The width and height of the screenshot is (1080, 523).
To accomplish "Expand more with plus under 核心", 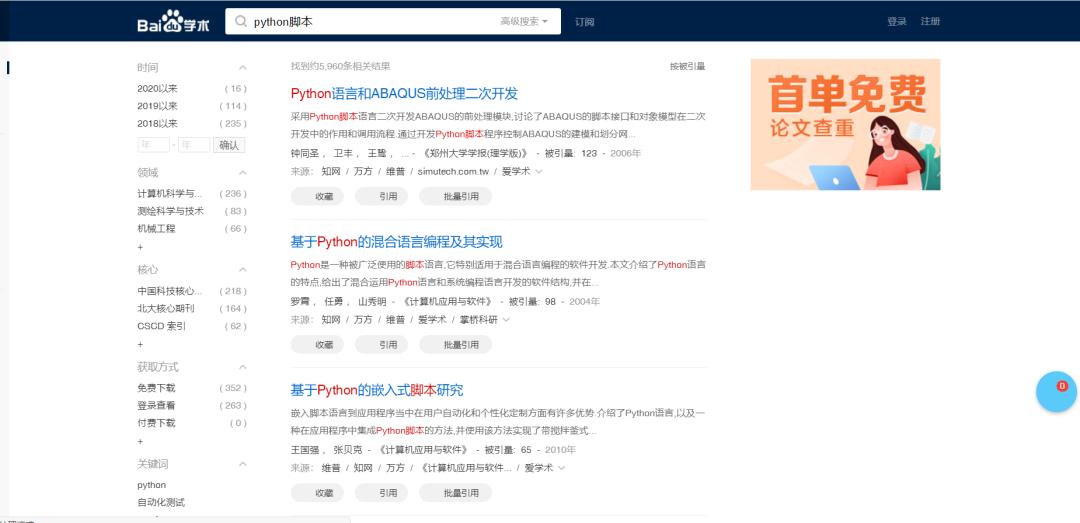I will [141, 344].
